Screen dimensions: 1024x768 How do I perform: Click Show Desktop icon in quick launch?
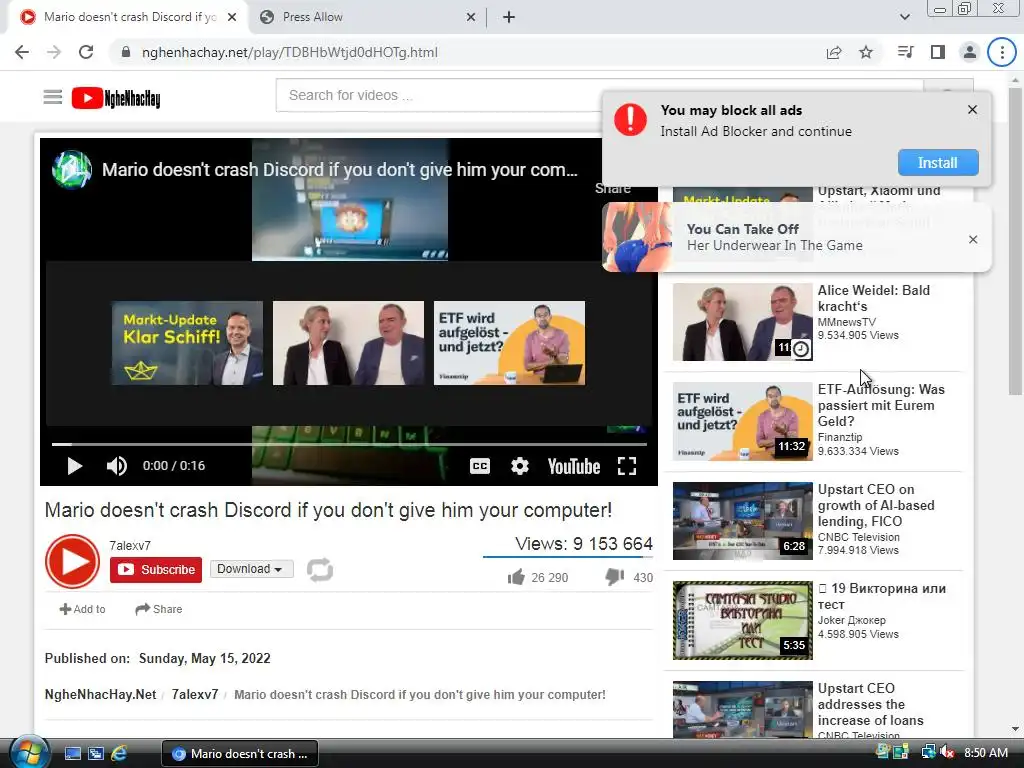coord(73,754)
